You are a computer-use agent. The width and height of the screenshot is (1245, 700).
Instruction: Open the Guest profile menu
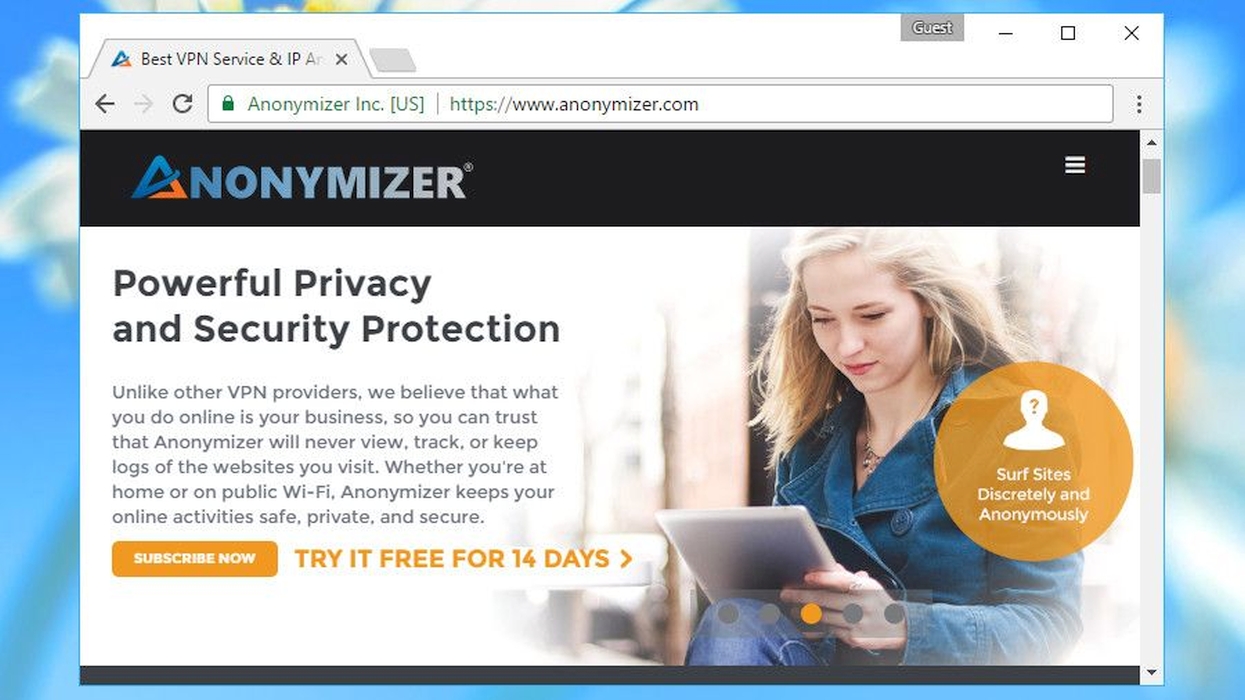tap(932, 28)
